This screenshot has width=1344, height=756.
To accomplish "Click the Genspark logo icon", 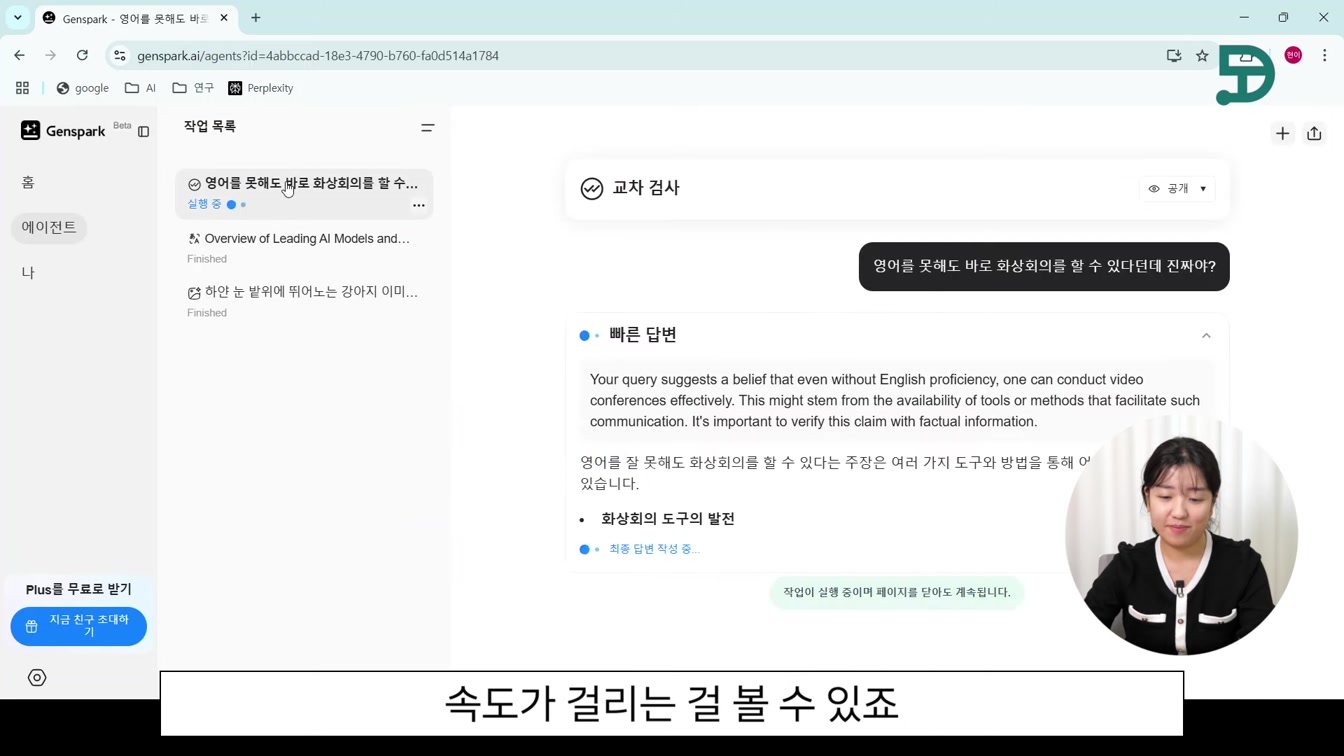I will tap(31, 131).
